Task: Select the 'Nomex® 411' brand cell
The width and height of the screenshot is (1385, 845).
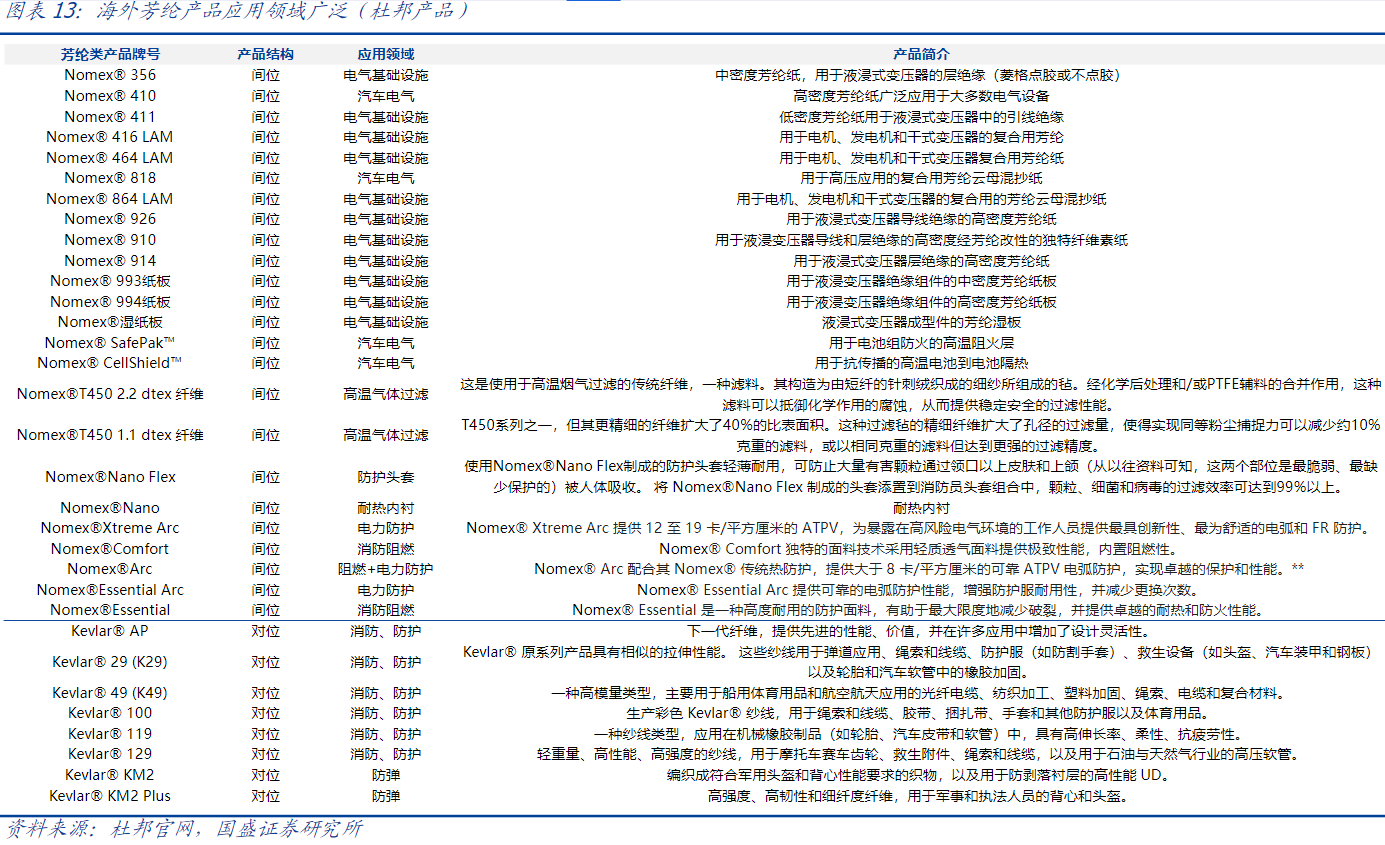Action: [110, 117]
